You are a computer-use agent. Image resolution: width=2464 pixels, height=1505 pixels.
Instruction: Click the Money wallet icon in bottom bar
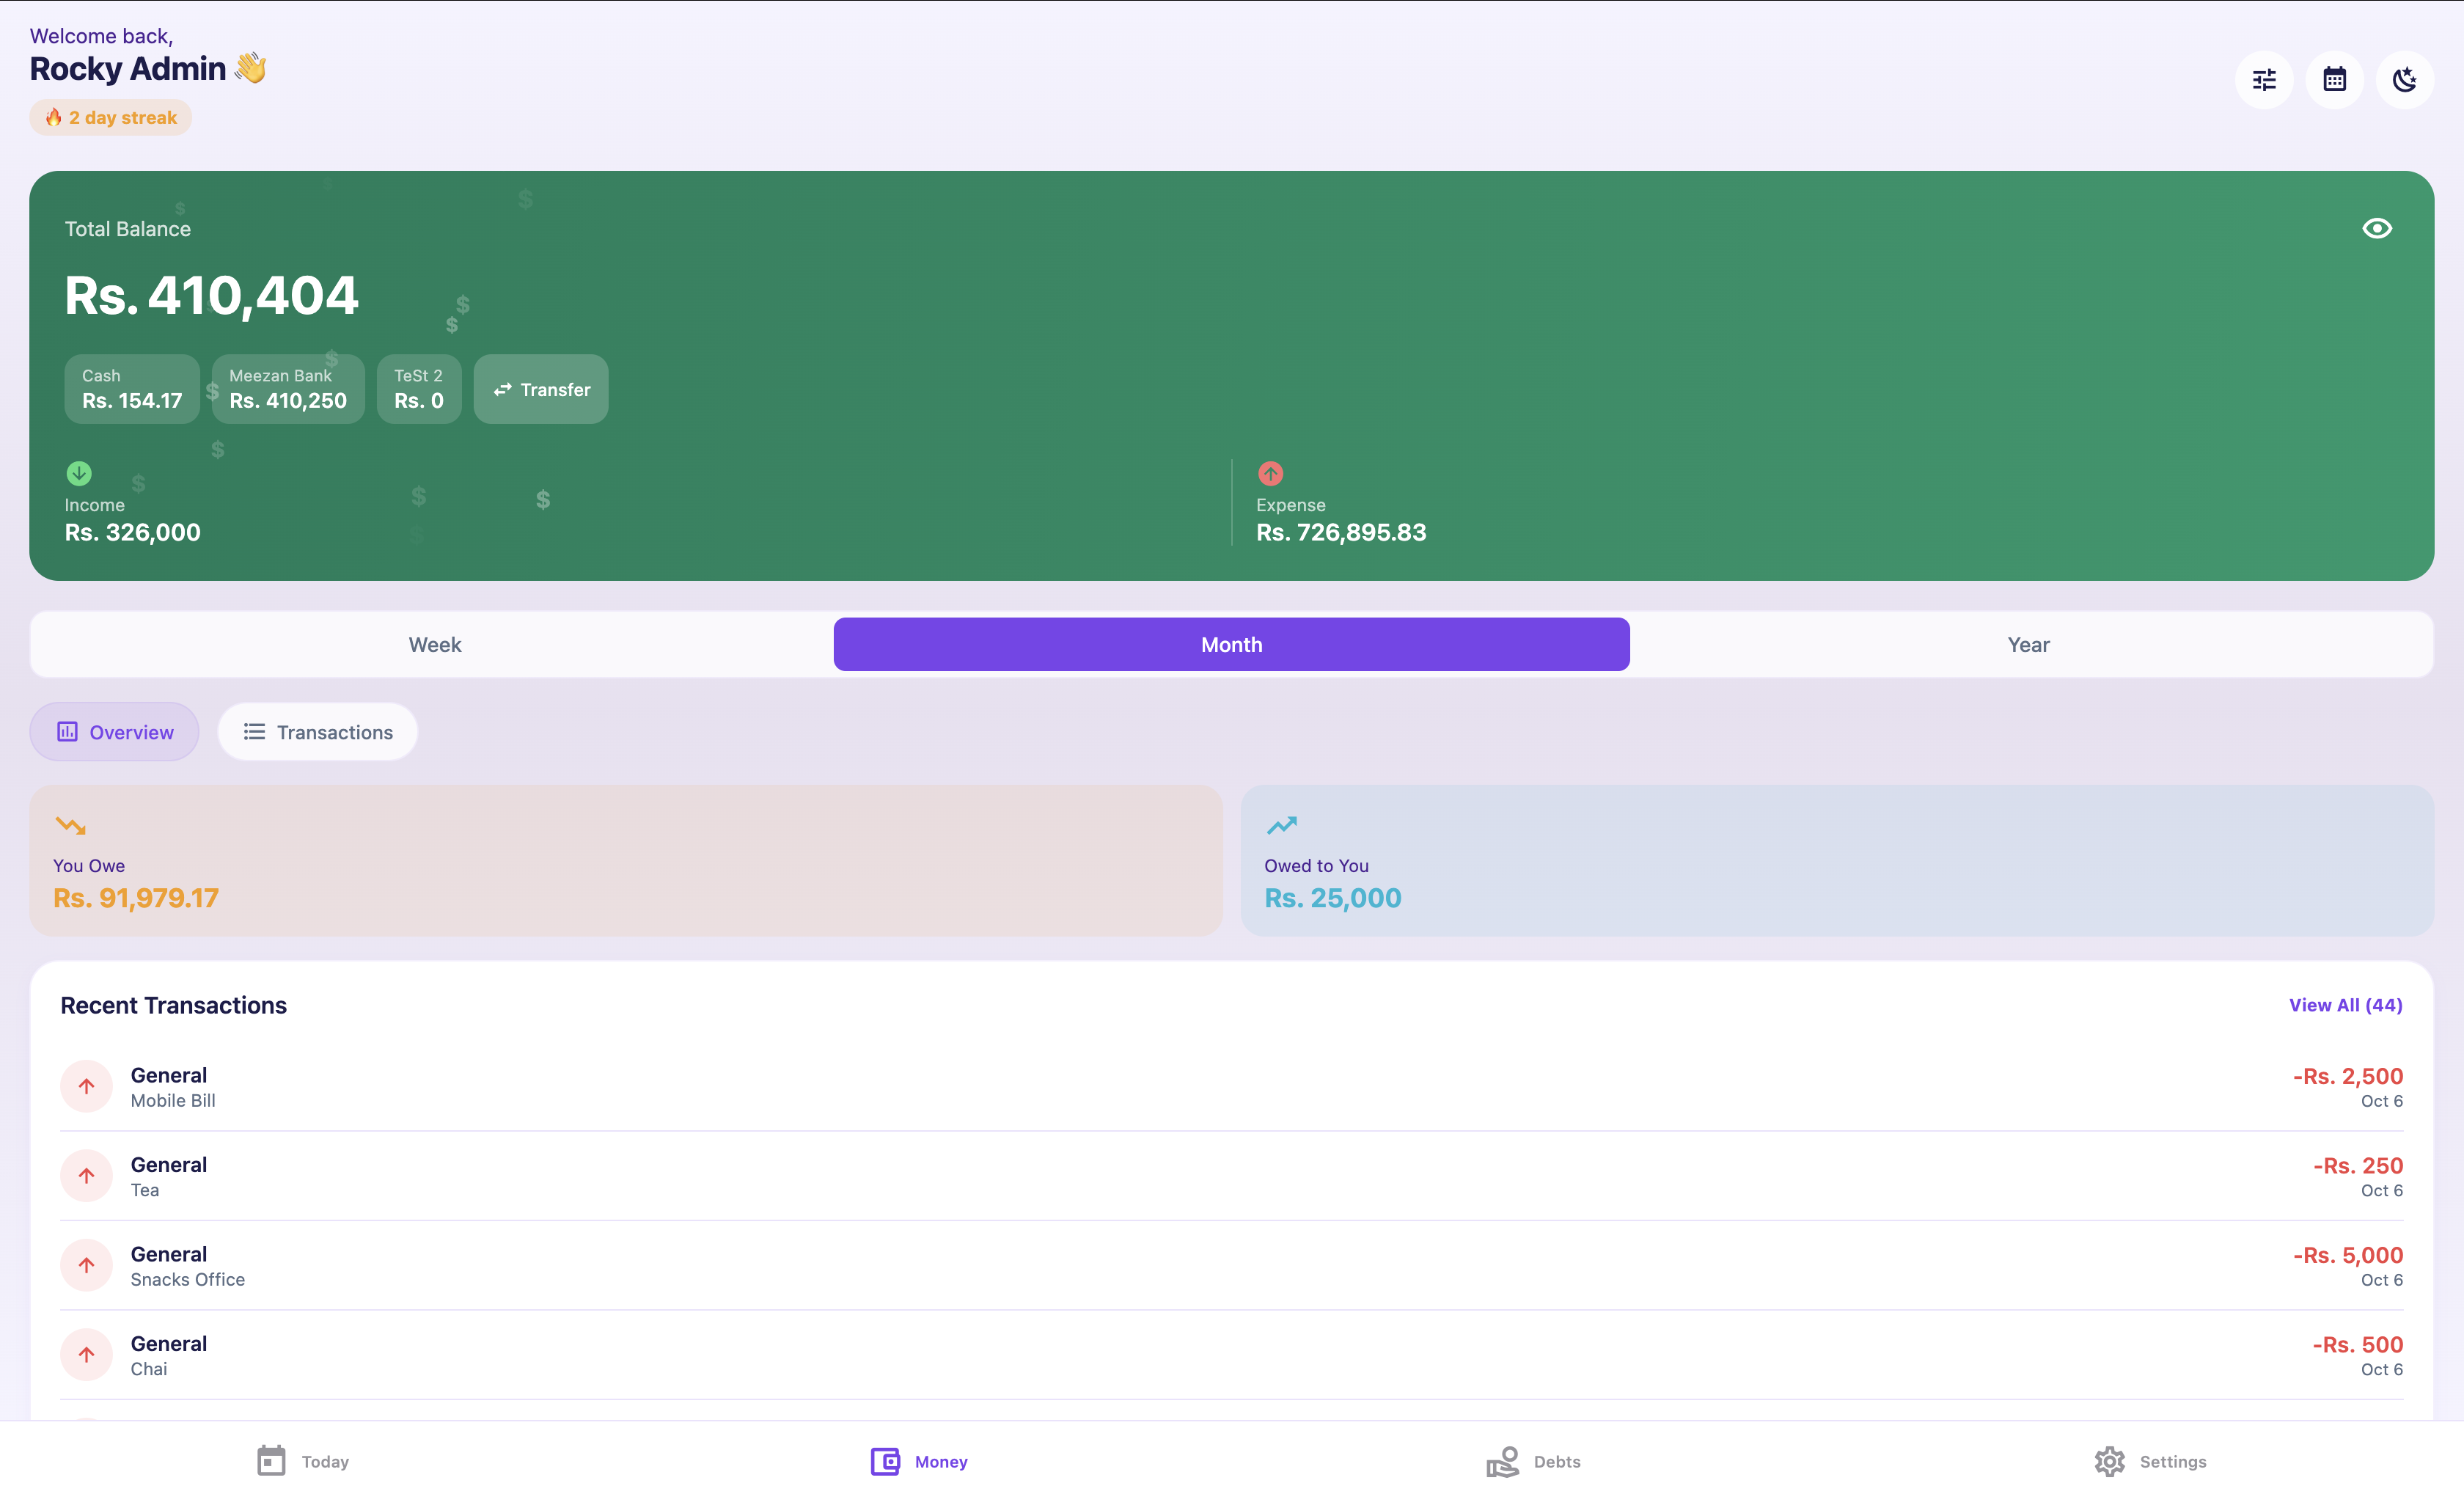click(x=885, y=1461)
